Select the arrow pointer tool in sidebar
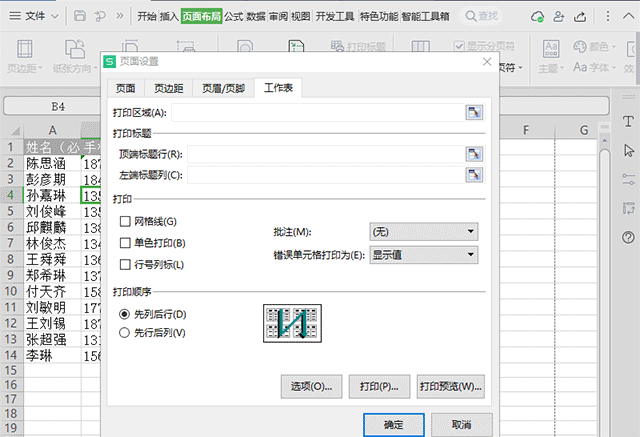The height and width of the screenshot is (437, 640). (x=628, y=150)
